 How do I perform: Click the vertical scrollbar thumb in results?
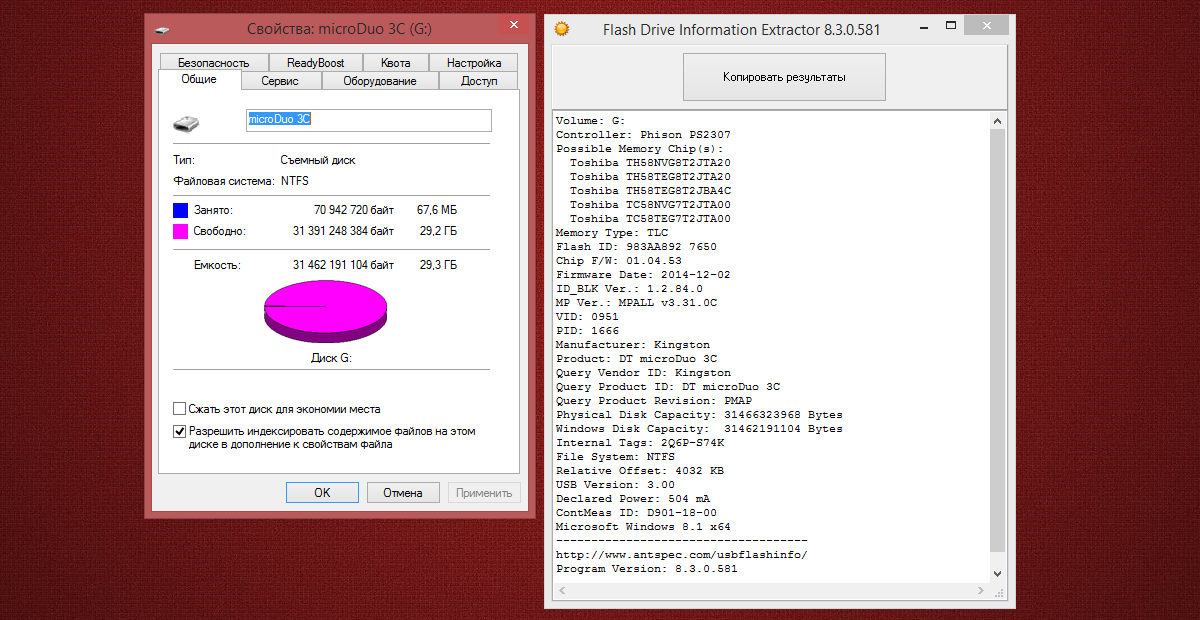click(x=996, y=340)
